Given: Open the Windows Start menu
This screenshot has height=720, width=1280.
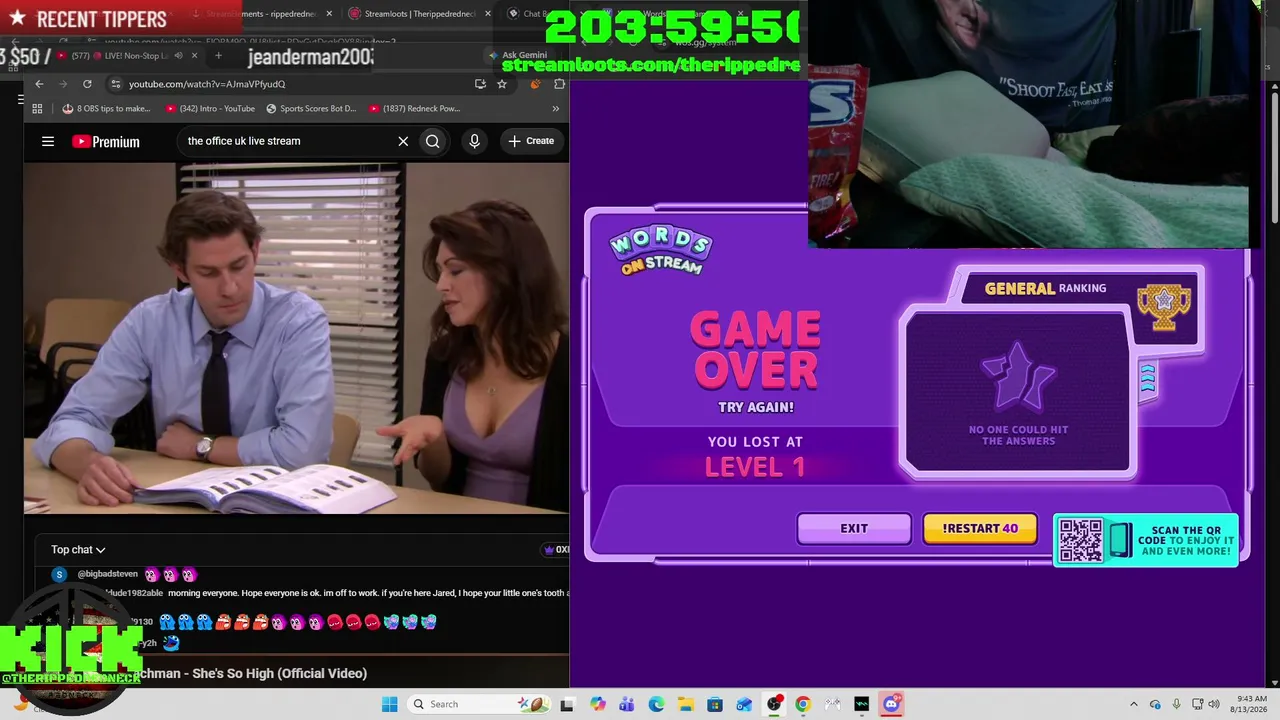Looking at the screenshot, I should click(389, 704).
